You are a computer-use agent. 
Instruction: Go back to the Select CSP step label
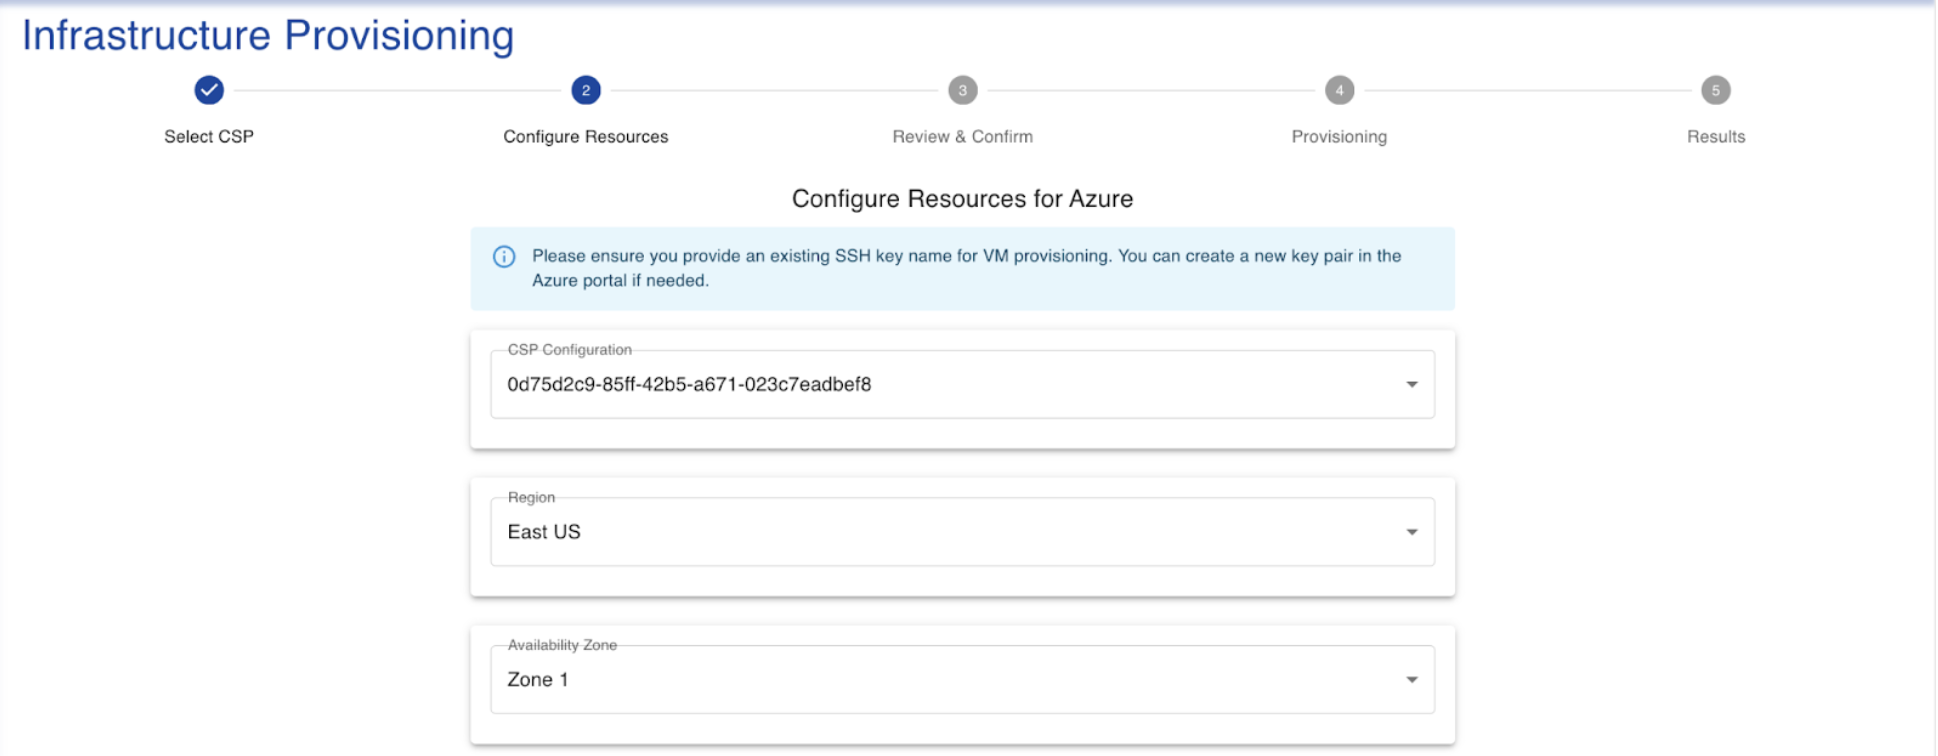209,137
